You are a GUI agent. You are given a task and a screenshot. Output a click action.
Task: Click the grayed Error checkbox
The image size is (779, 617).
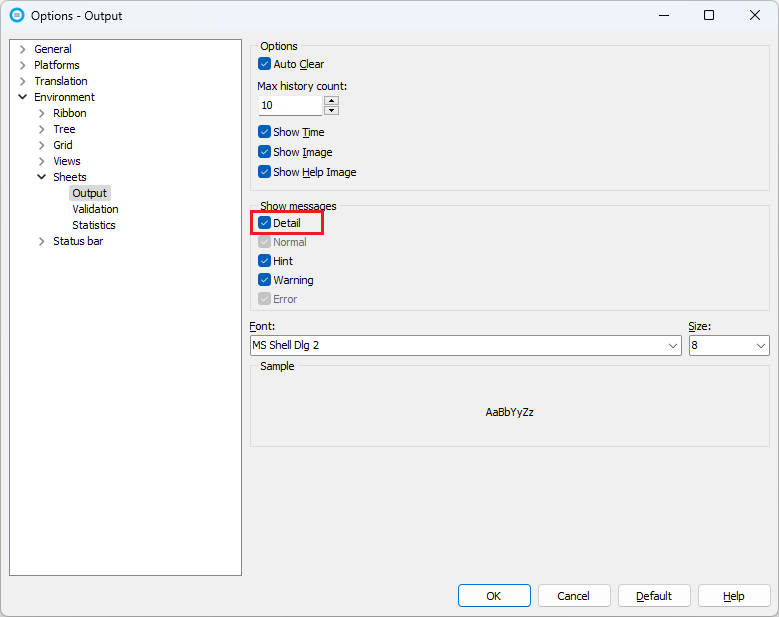[264, 299]
